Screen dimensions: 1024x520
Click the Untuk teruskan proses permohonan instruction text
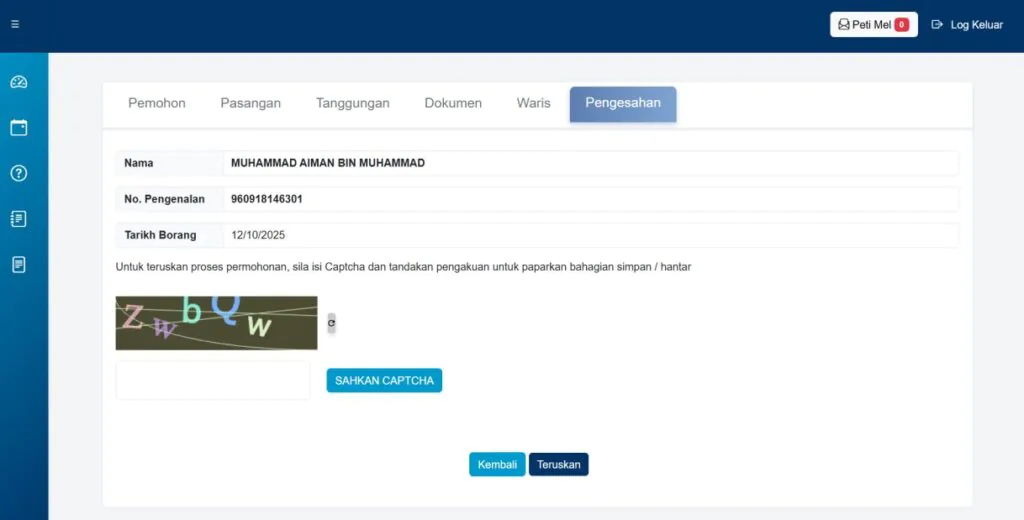(403, 267)
